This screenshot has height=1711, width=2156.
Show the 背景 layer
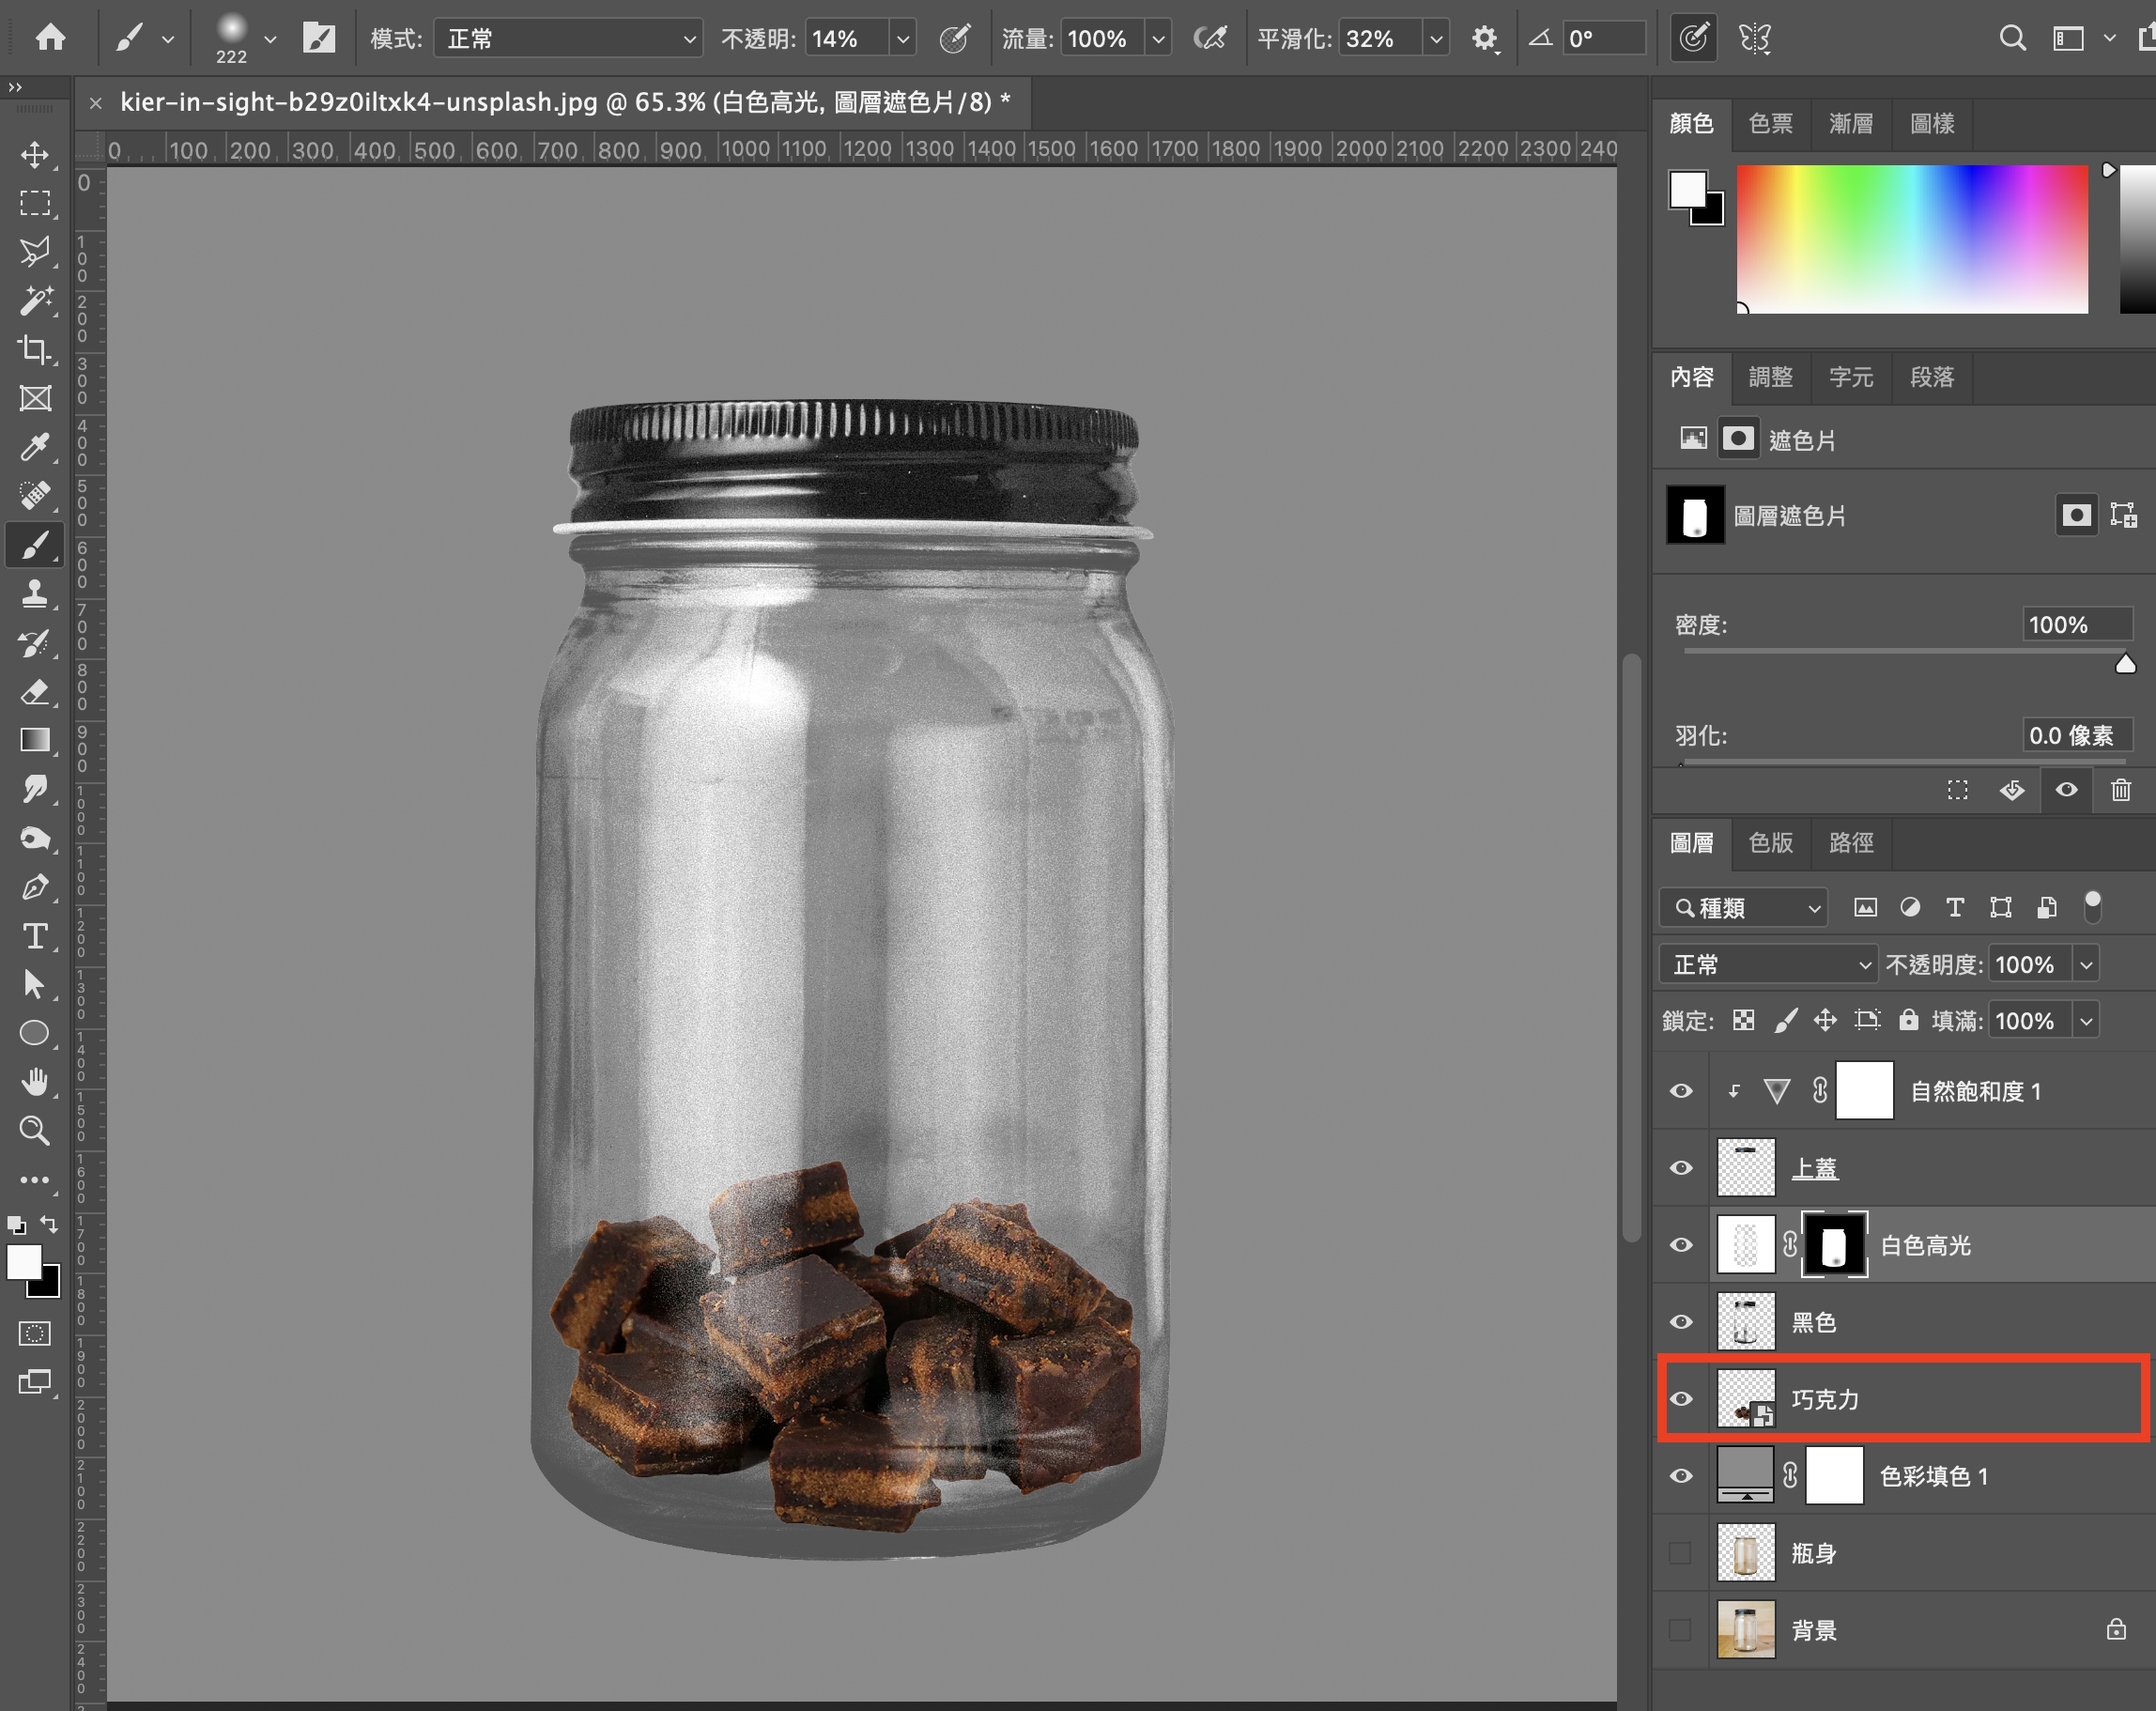pos(1681,1630)
